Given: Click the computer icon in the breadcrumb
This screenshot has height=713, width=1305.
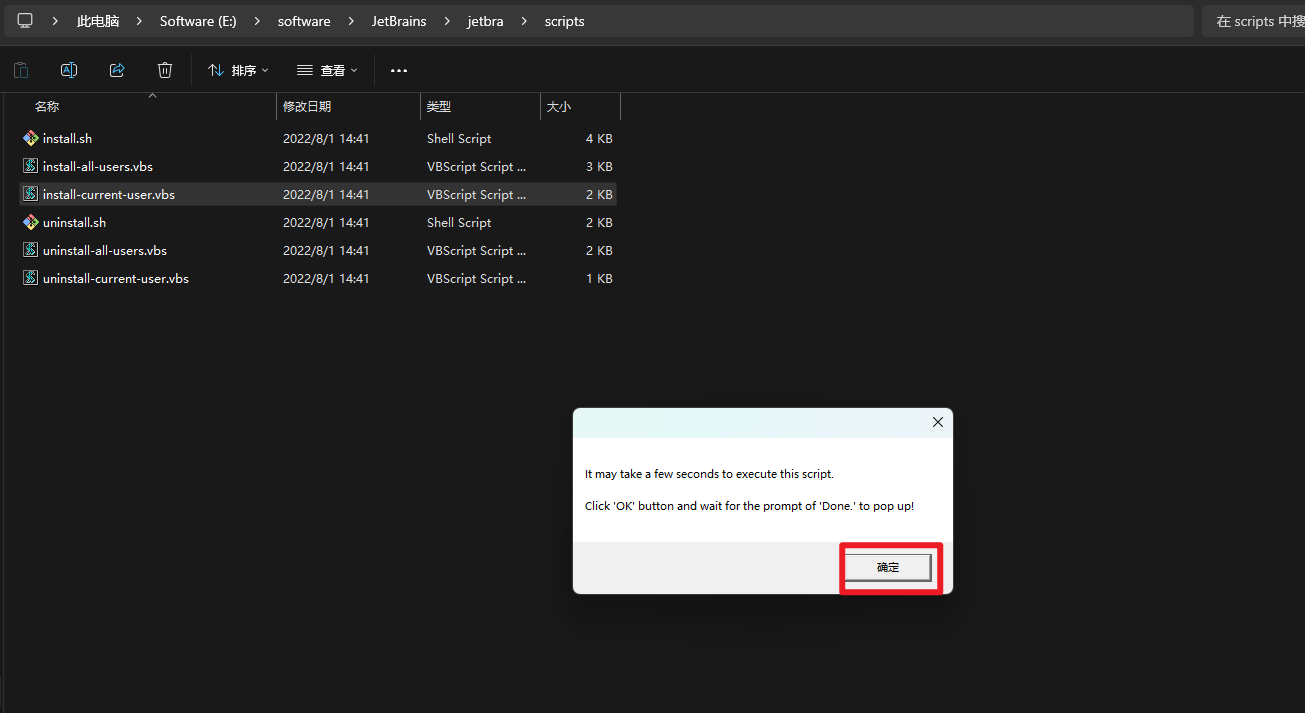Looking at the screenshot, I should pos(25,21).
